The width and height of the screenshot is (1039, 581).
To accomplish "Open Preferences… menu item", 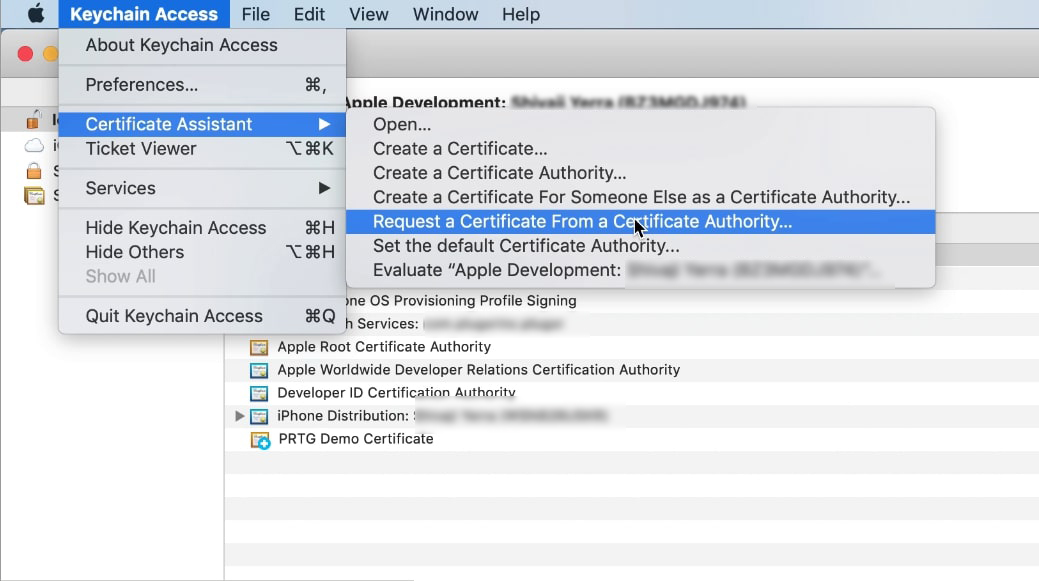I will [202, 85].
